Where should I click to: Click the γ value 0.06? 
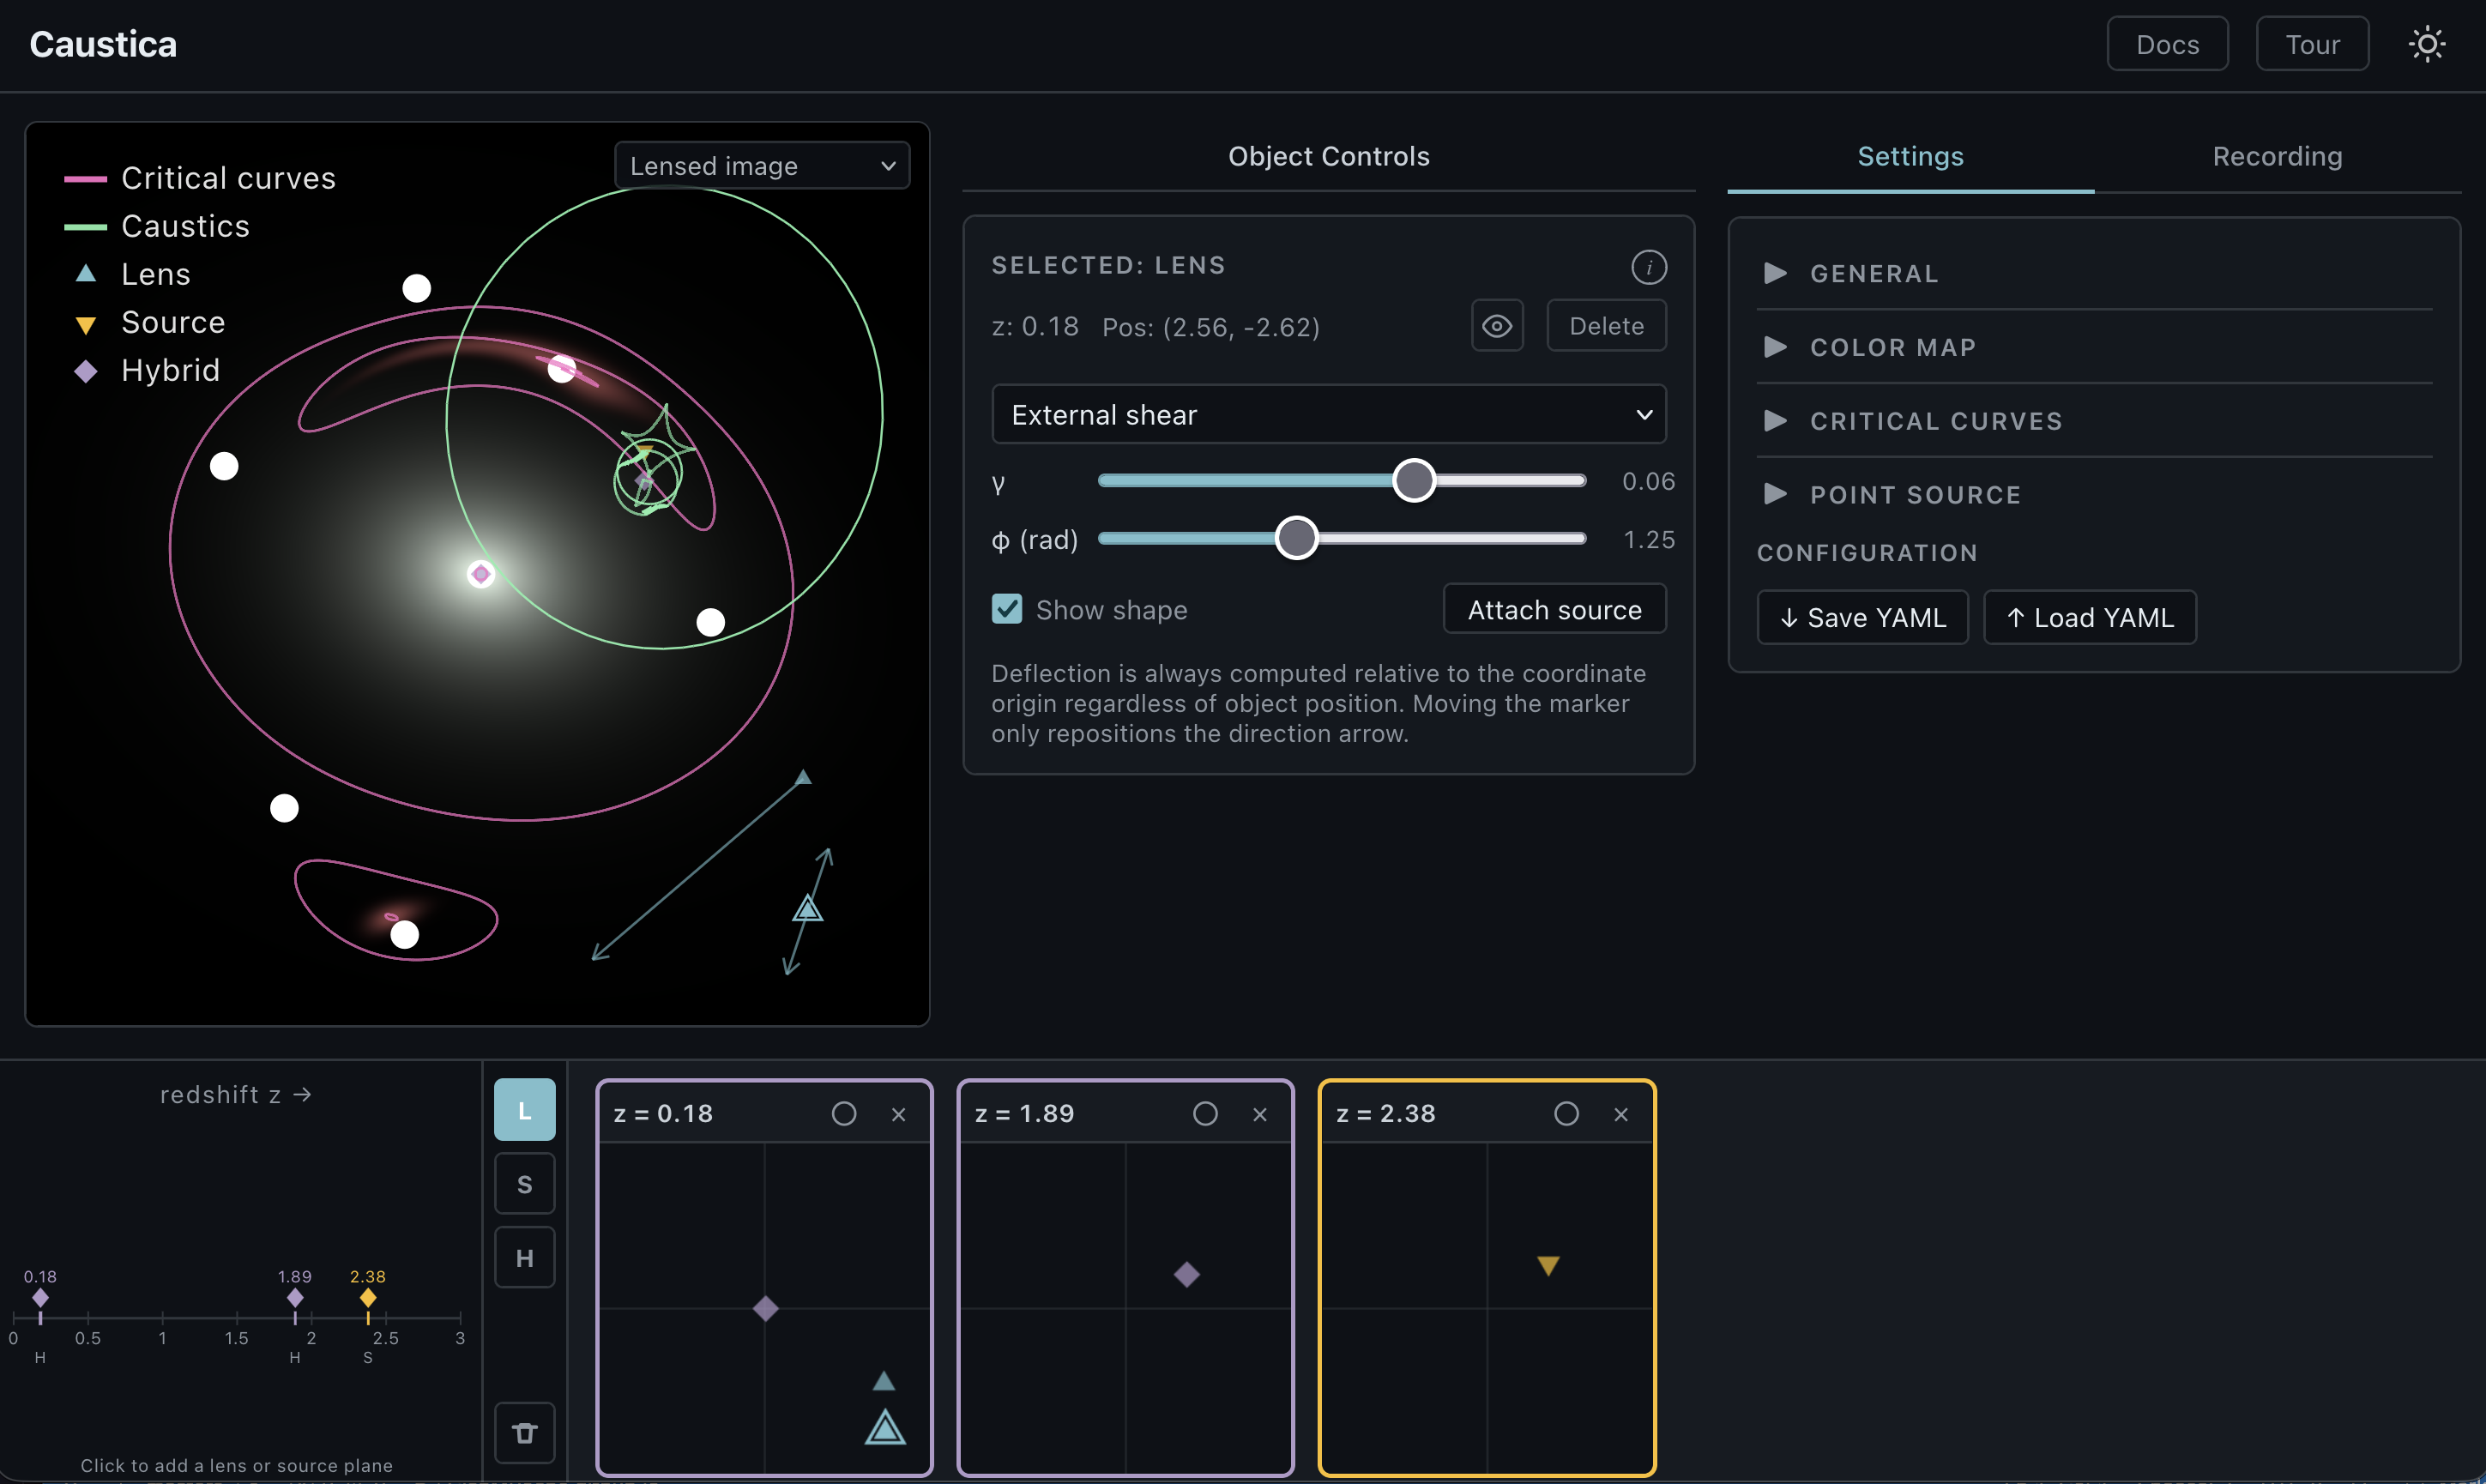pyautogui.click(x=1648, y=481)
